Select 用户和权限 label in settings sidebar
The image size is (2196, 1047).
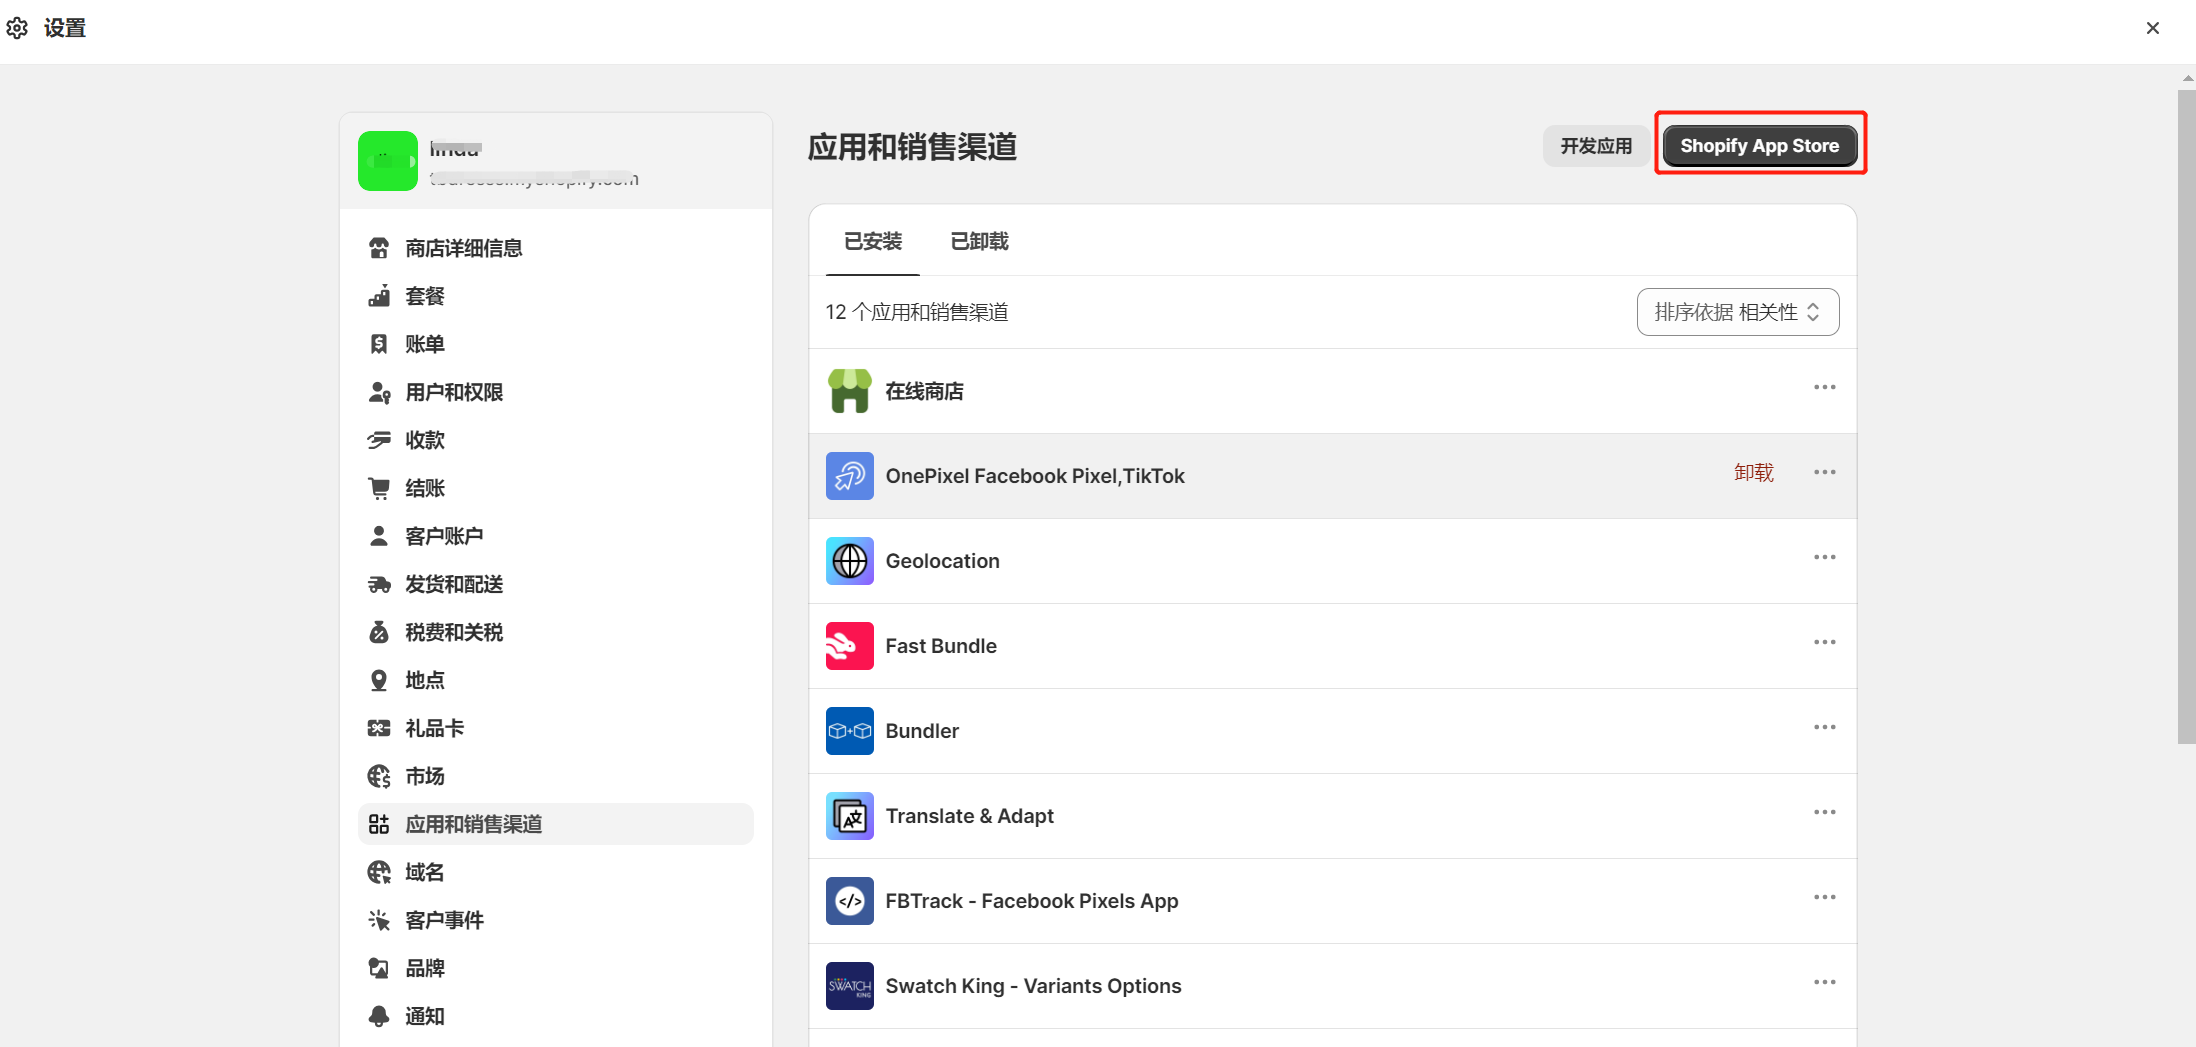click(x=454, y=392)
